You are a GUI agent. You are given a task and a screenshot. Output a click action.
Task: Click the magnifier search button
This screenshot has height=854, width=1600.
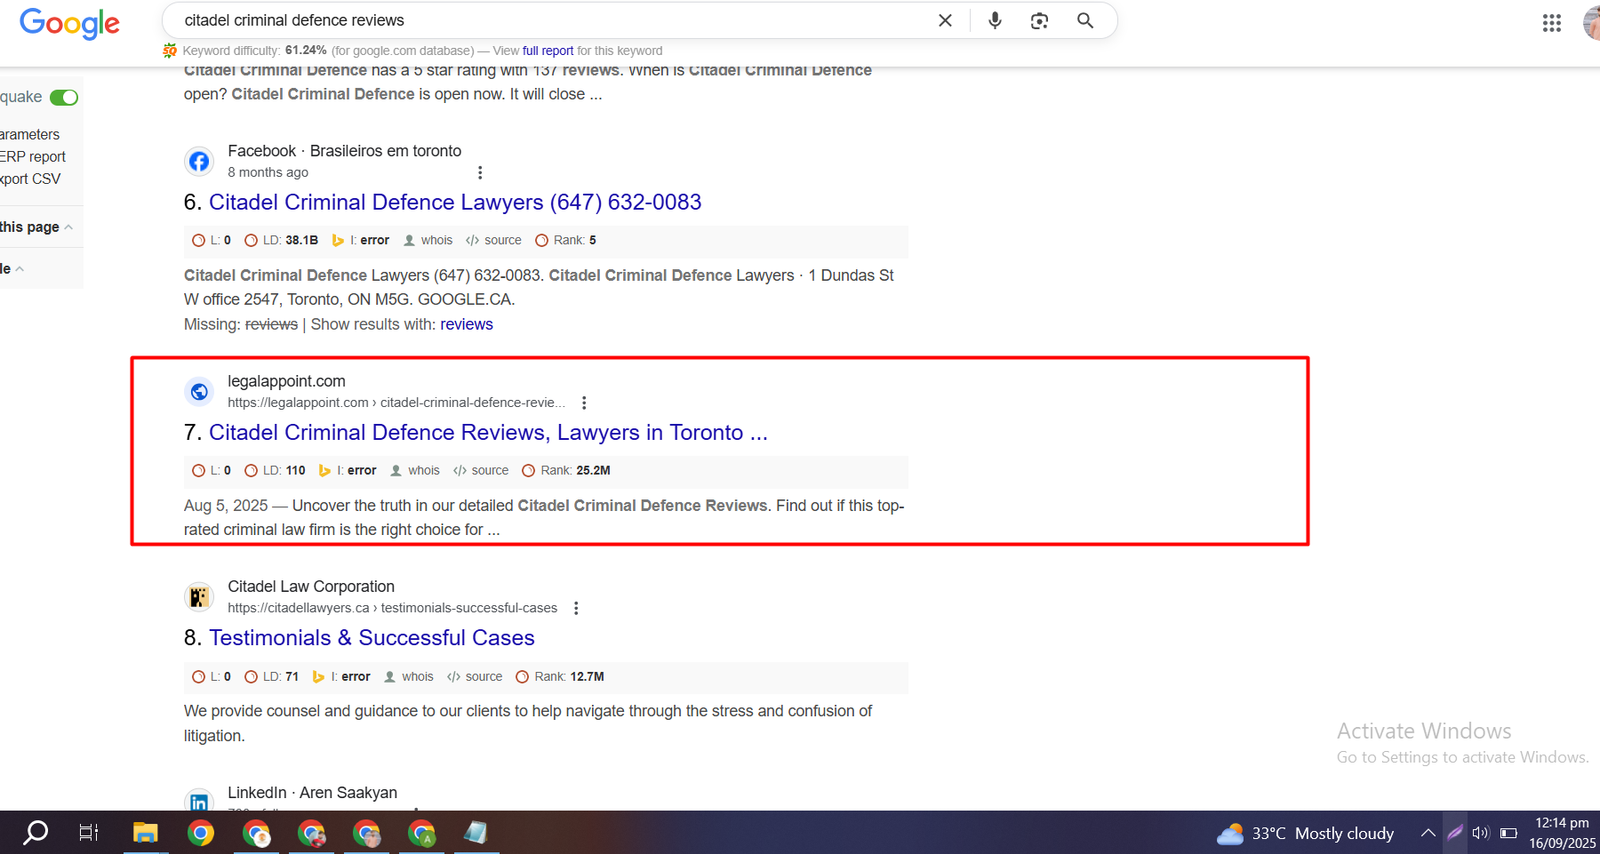pyautogui.click(x=1085, y=21)
